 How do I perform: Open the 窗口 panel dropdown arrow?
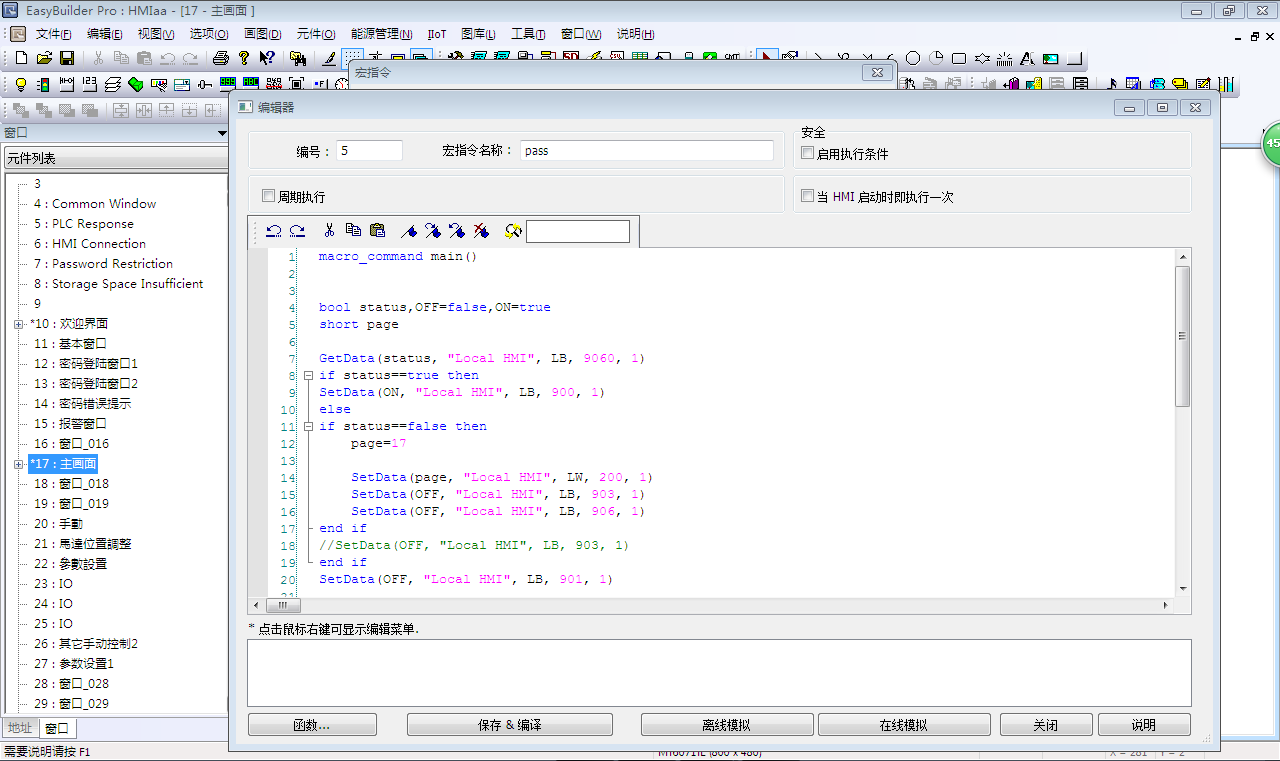[x=222, y=133]
